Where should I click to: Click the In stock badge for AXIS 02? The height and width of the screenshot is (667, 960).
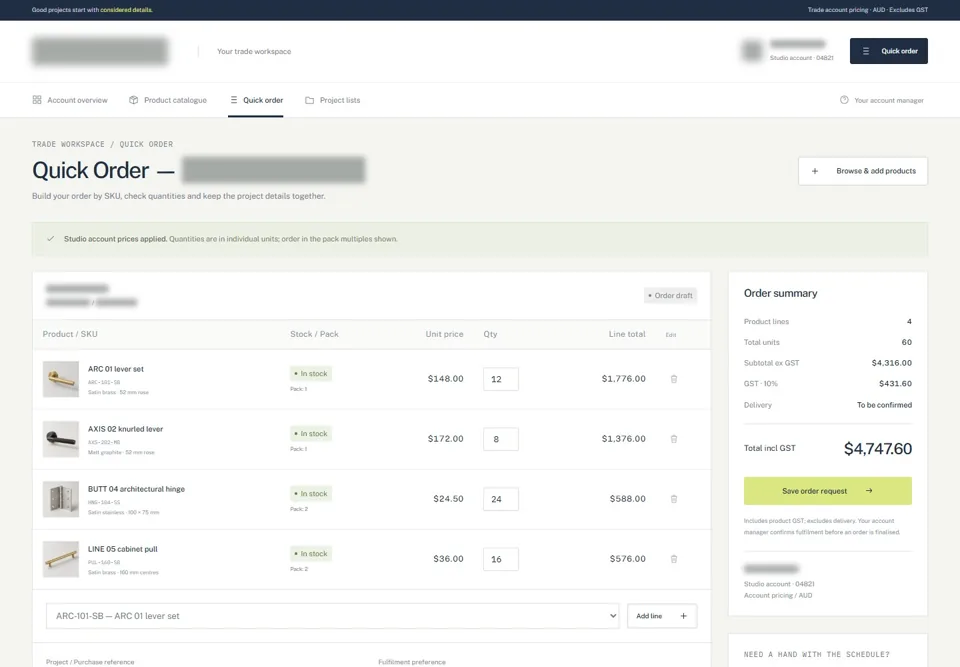(311, 434)
